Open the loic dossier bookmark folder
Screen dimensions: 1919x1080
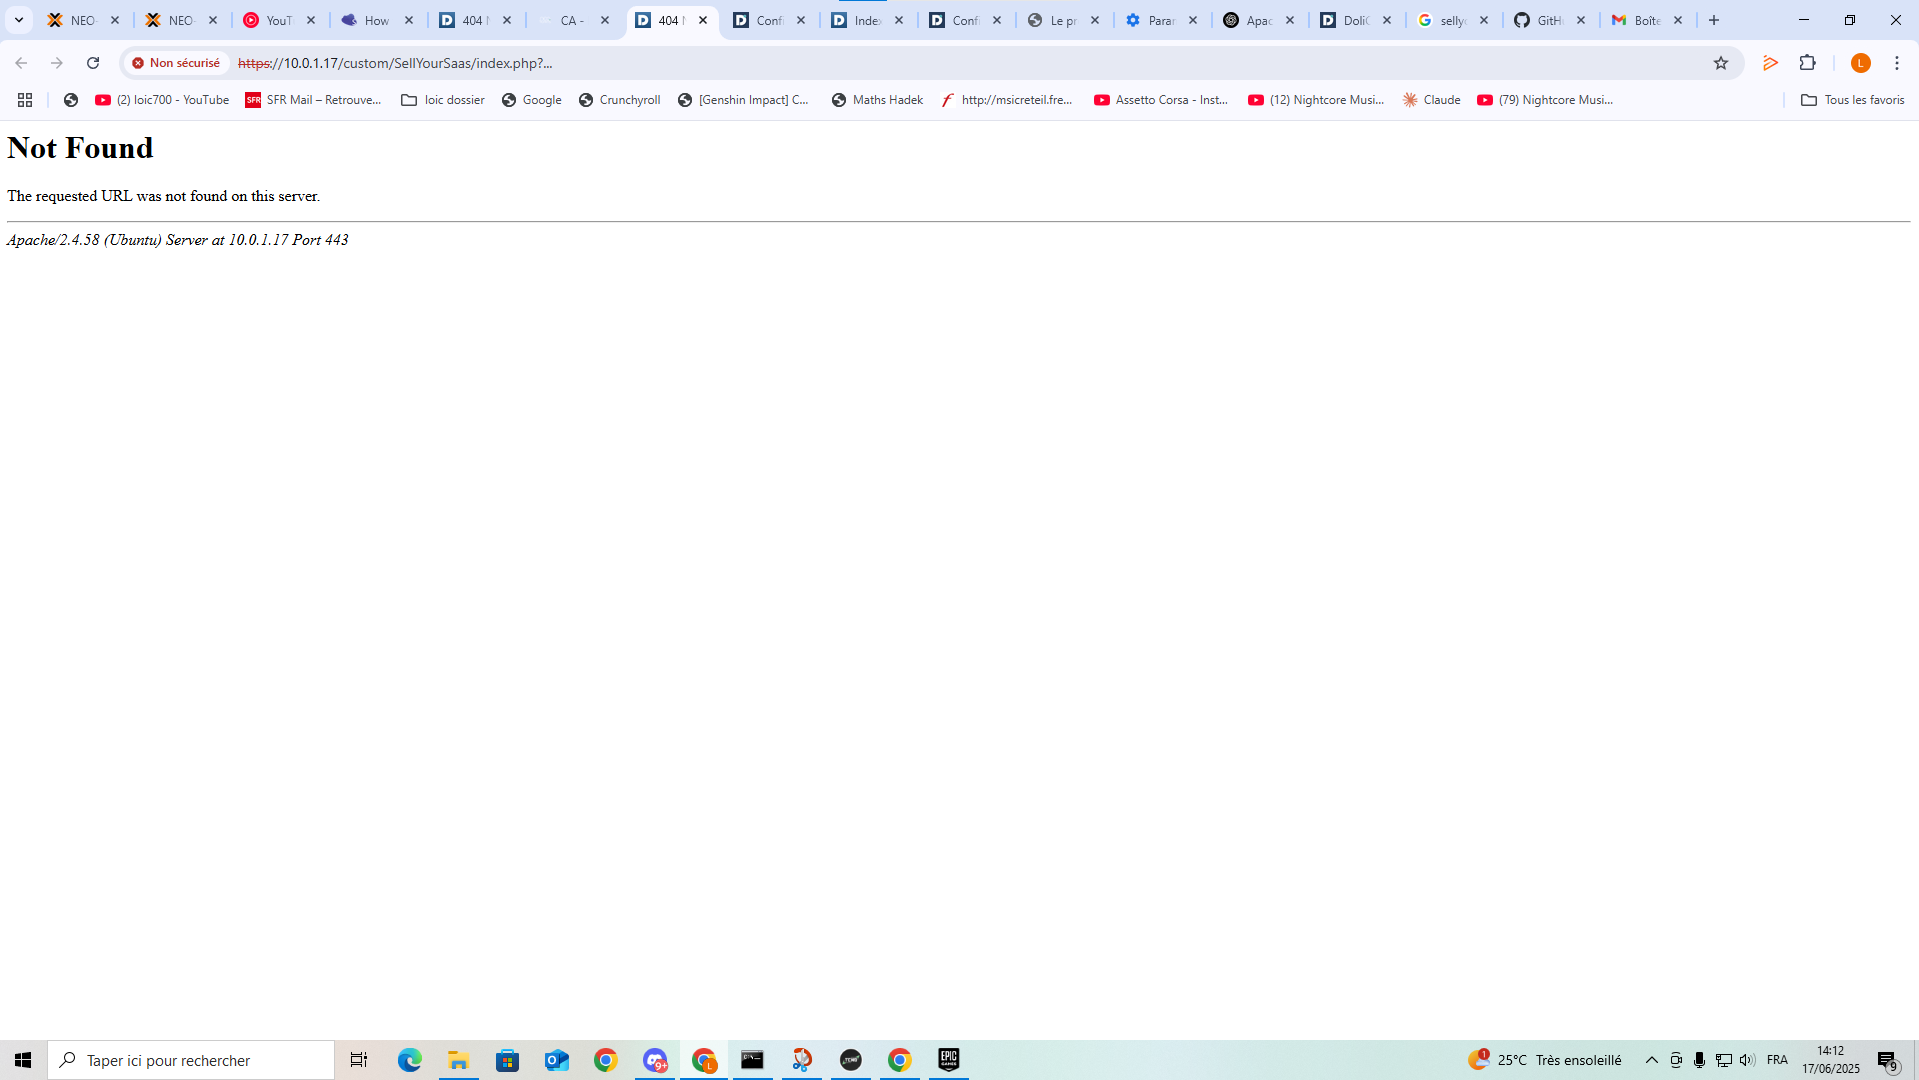click(442, 100)
